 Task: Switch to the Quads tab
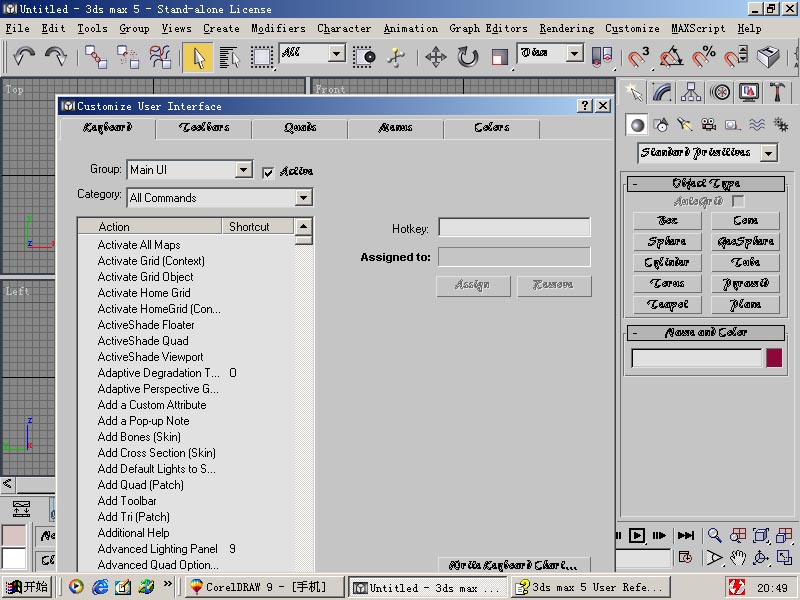[300, 128]
